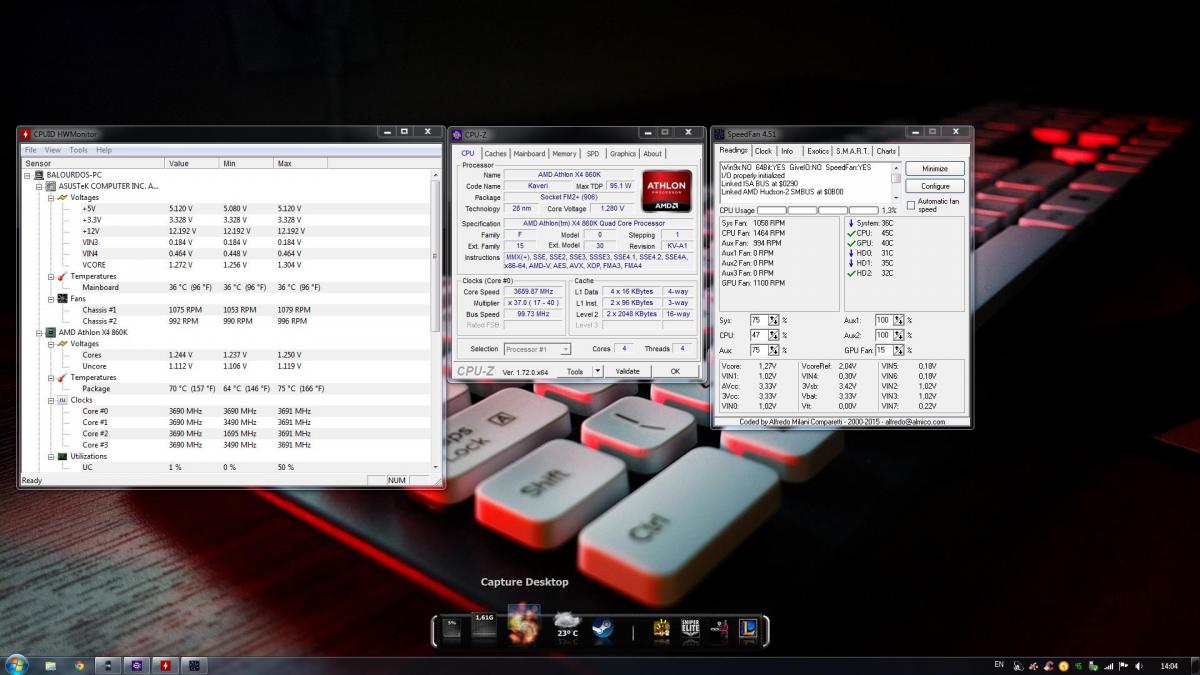
Task: Click the HD2 temperature checkmark in SpeedFan
Action: pos(851,273)
